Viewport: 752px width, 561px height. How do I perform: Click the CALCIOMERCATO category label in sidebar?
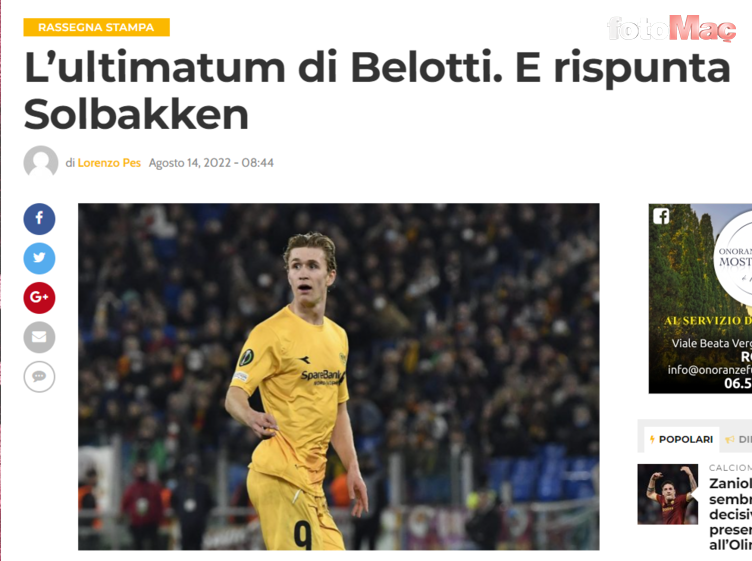tap(730, 468)
